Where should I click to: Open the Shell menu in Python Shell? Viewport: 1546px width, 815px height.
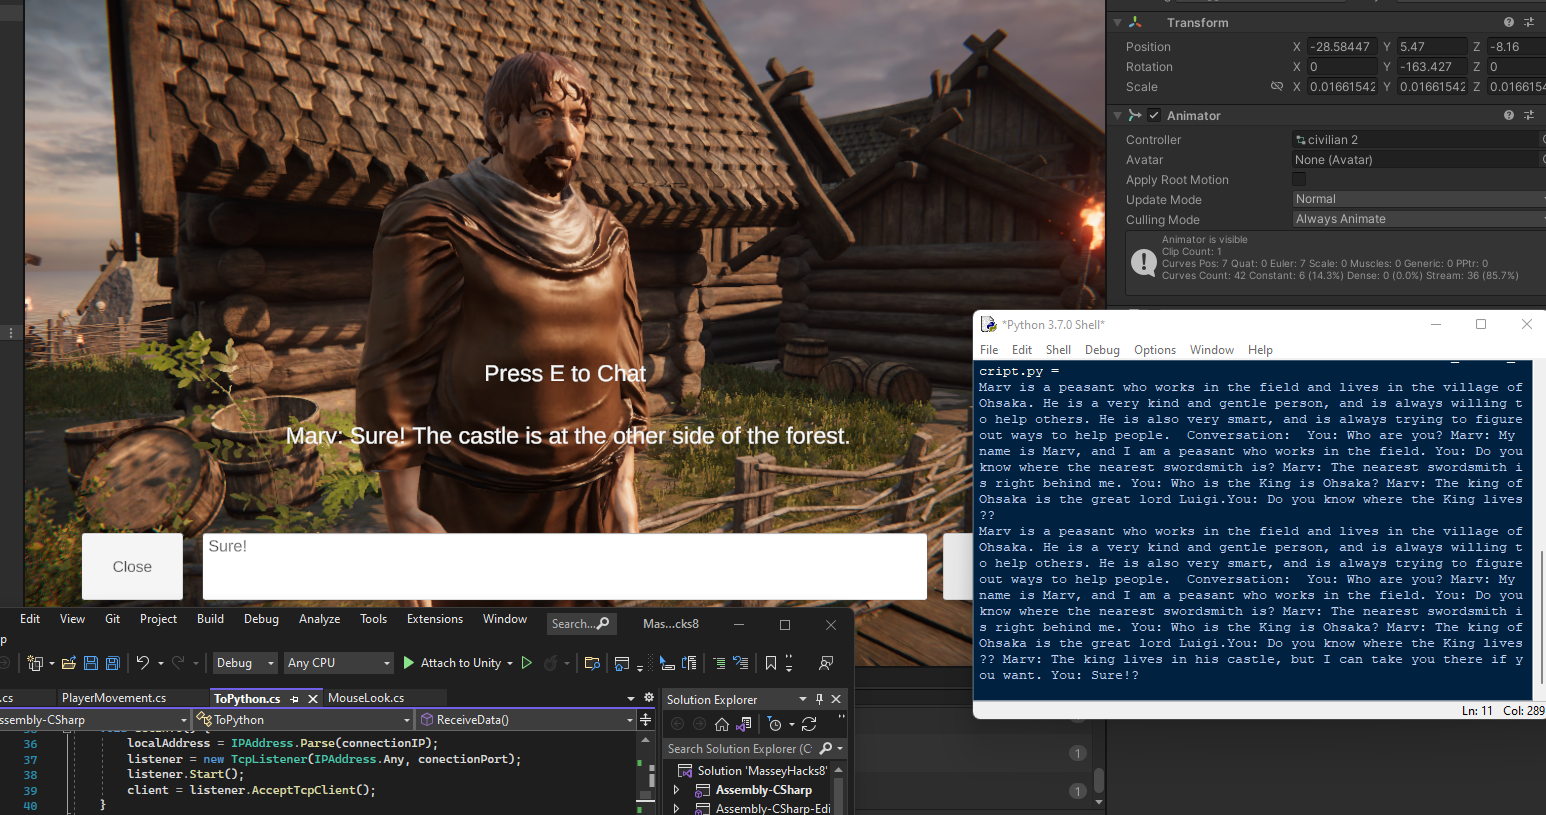click(x=1058, y=350)
